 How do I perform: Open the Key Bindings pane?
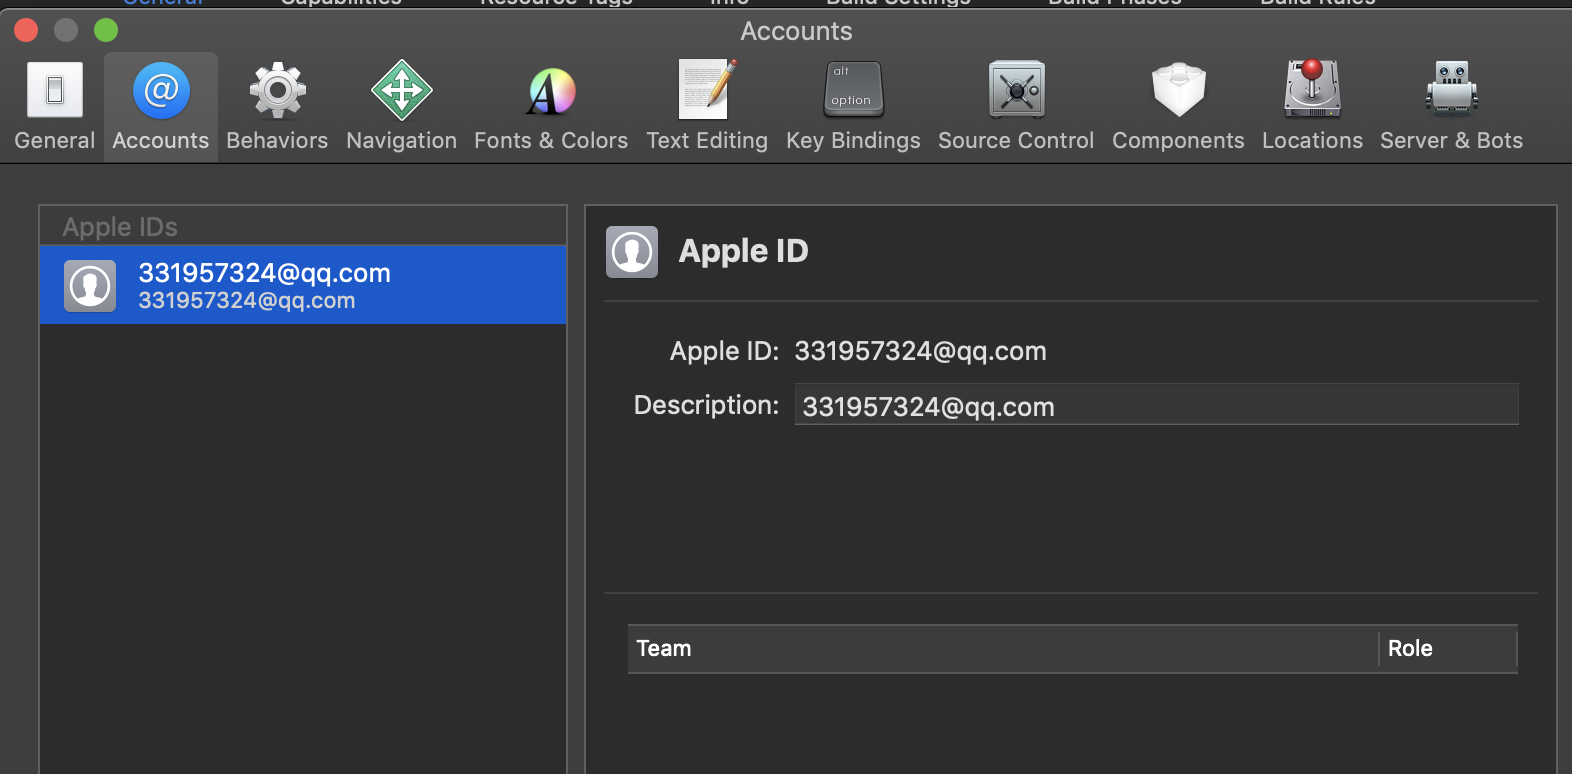coord(853,106)
